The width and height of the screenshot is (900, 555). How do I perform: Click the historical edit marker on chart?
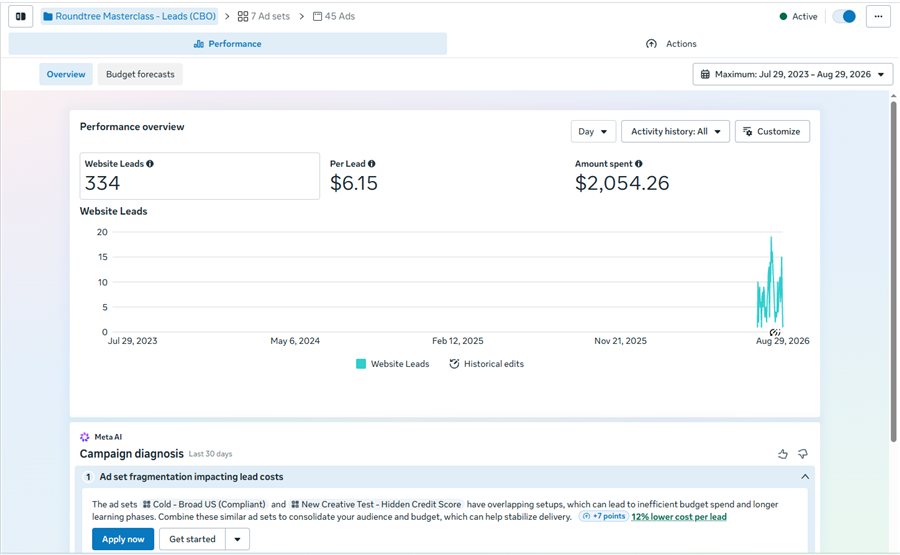tap(775, 332)
